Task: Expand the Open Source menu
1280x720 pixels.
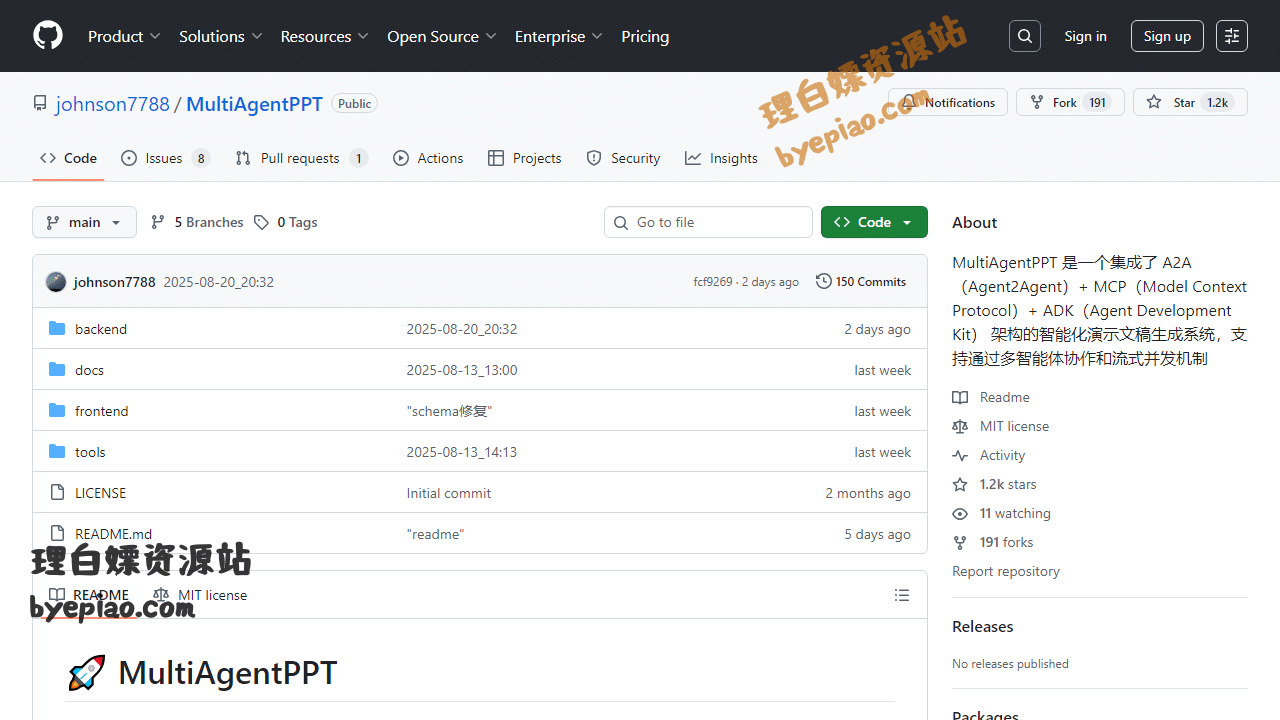Action: (442, 36)
